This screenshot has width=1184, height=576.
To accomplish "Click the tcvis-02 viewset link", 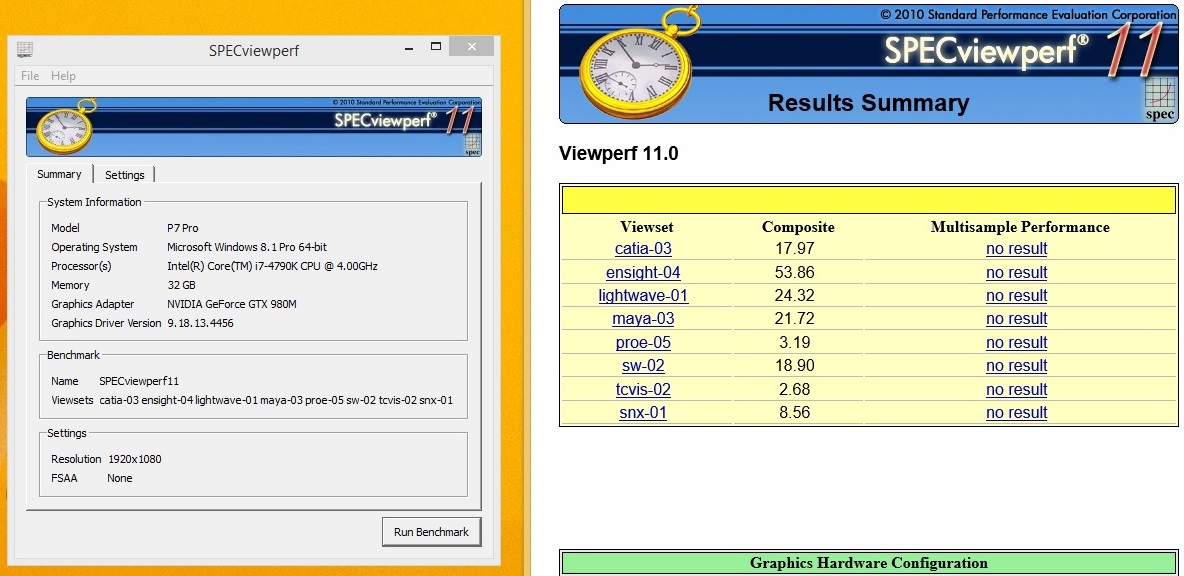I will pyautogui.click(x=643, y=390).
